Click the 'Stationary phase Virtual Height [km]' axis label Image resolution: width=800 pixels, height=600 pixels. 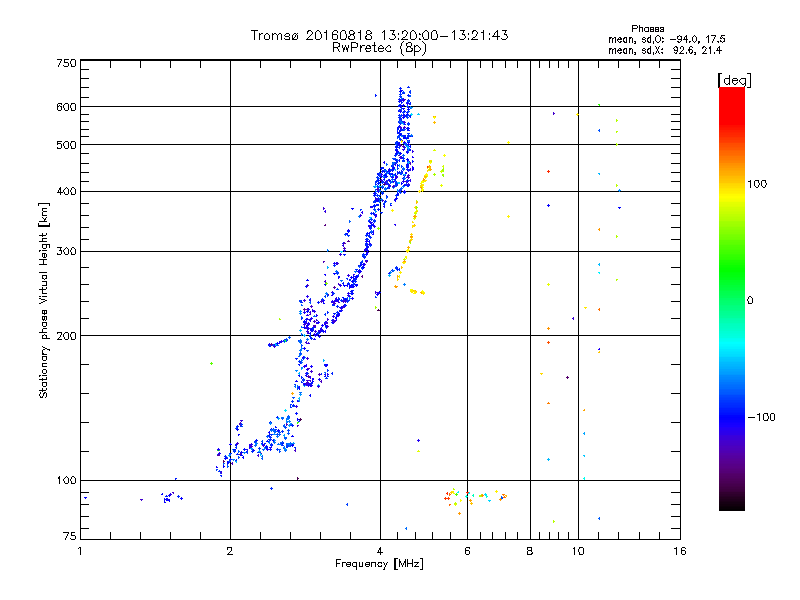[43, 300]
